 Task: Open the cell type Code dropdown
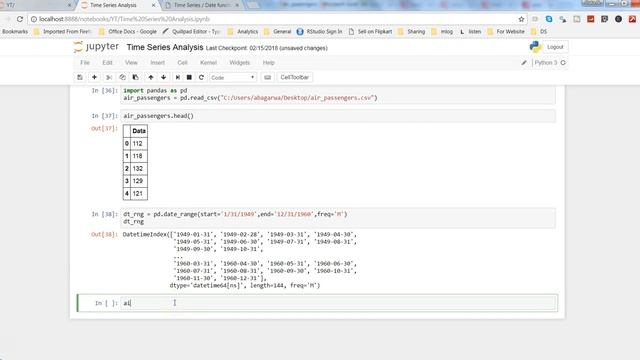tap(233, 77)
